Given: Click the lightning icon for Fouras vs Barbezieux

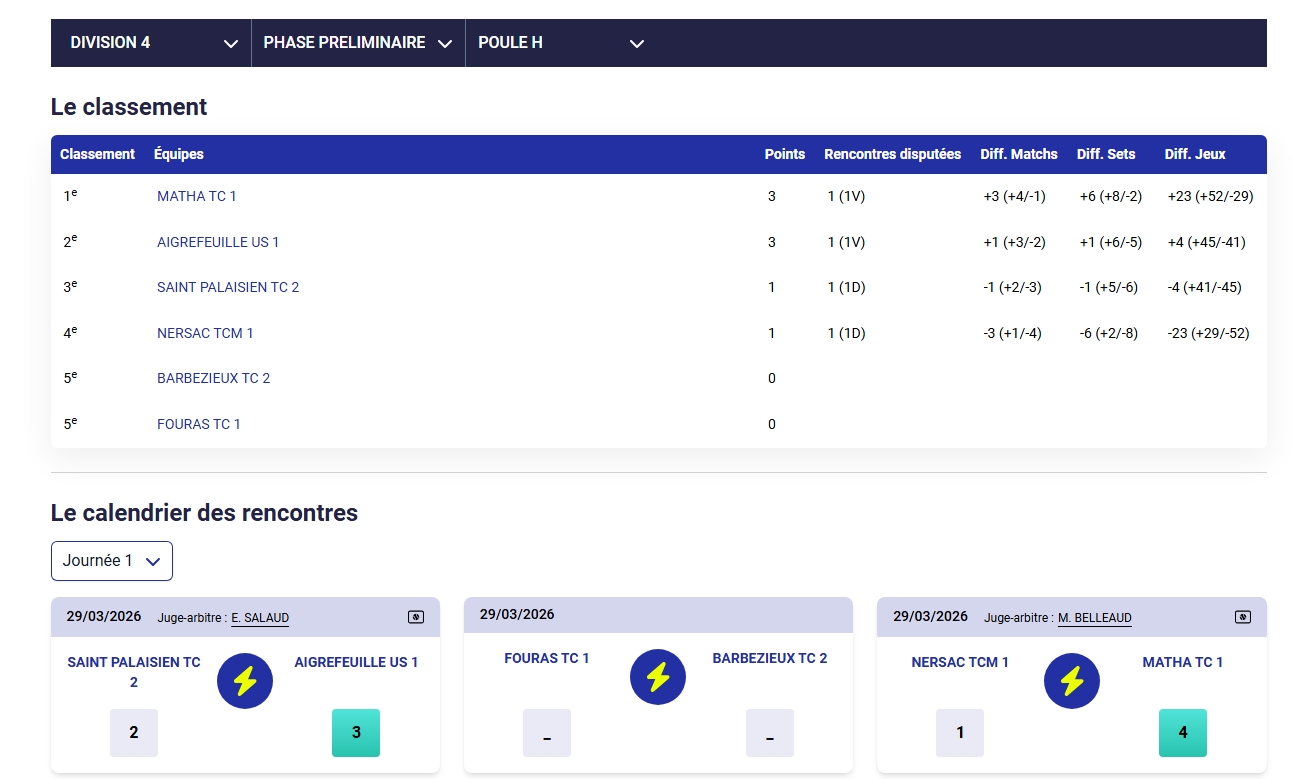Looking at the screenshot, I should 658,677.
